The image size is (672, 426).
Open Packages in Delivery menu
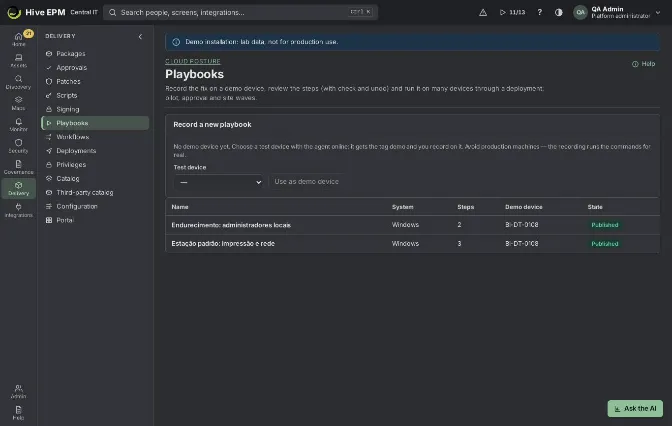pyautogui.click(x=95, y=54)
